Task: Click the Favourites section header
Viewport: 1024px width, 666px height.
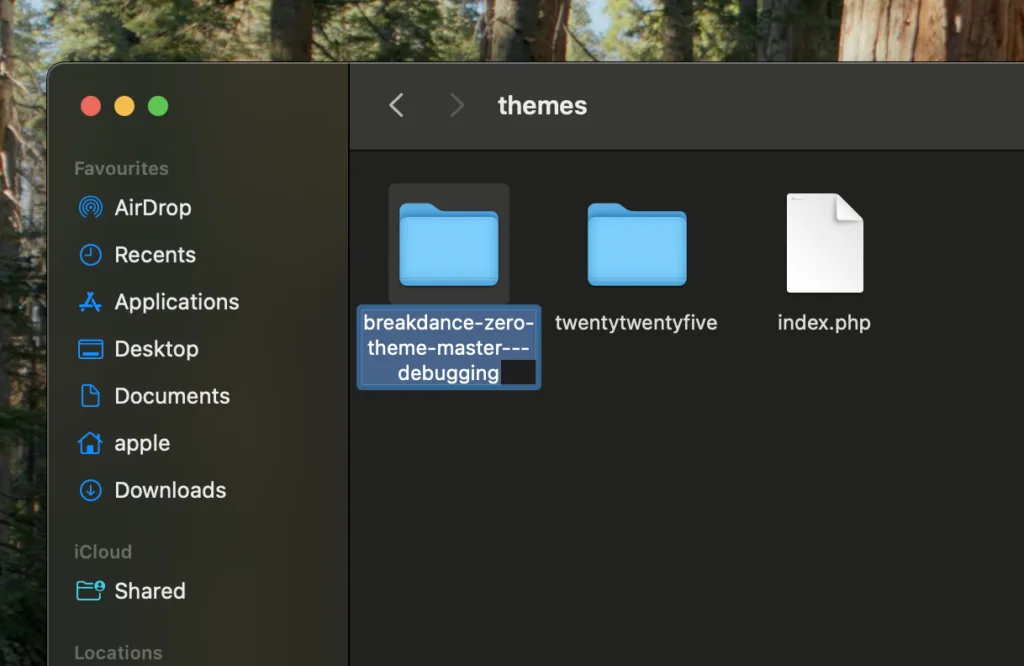Action: point(119,168)
